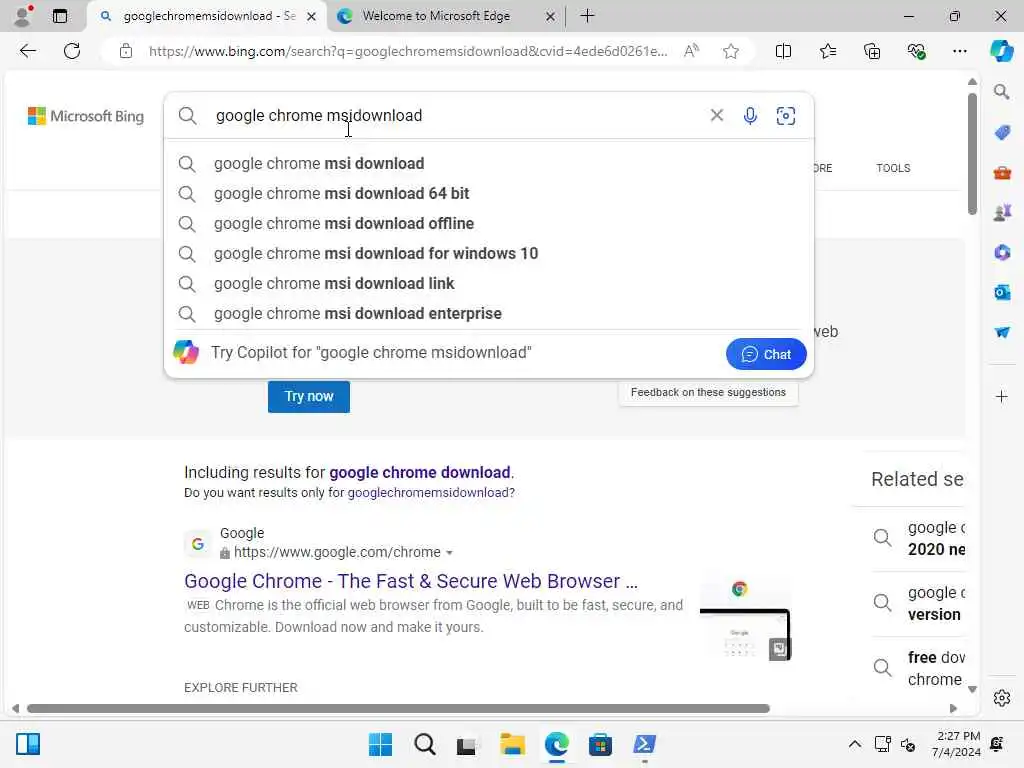Open the Copilot sidebar icon
This screenshot has width=1024, height=768.
1001,51
